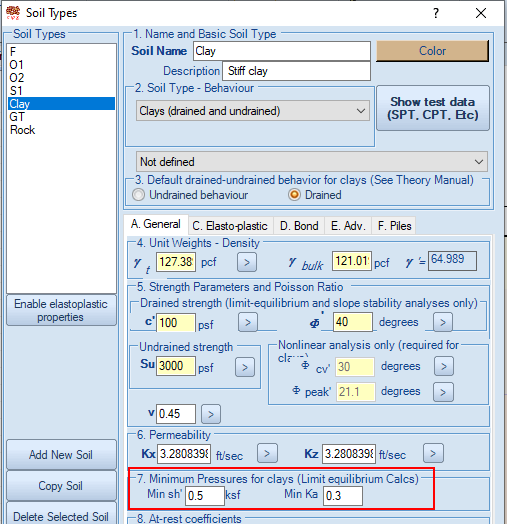This screenshot has width=507, height=524.
Task: Open the arrow button next to Poisson ratio v
Action: pos(211,414)
